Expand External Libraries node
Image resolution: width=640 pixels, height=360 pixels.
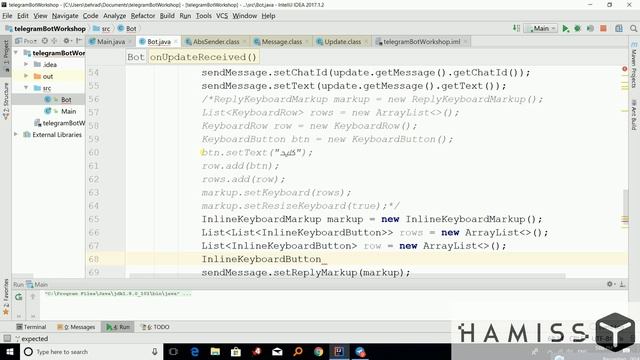[x=16, y=134]
